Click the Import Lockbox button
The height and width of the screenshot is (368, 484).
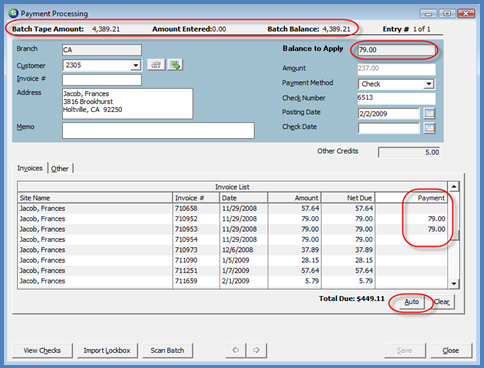click(x=107, y=350)
